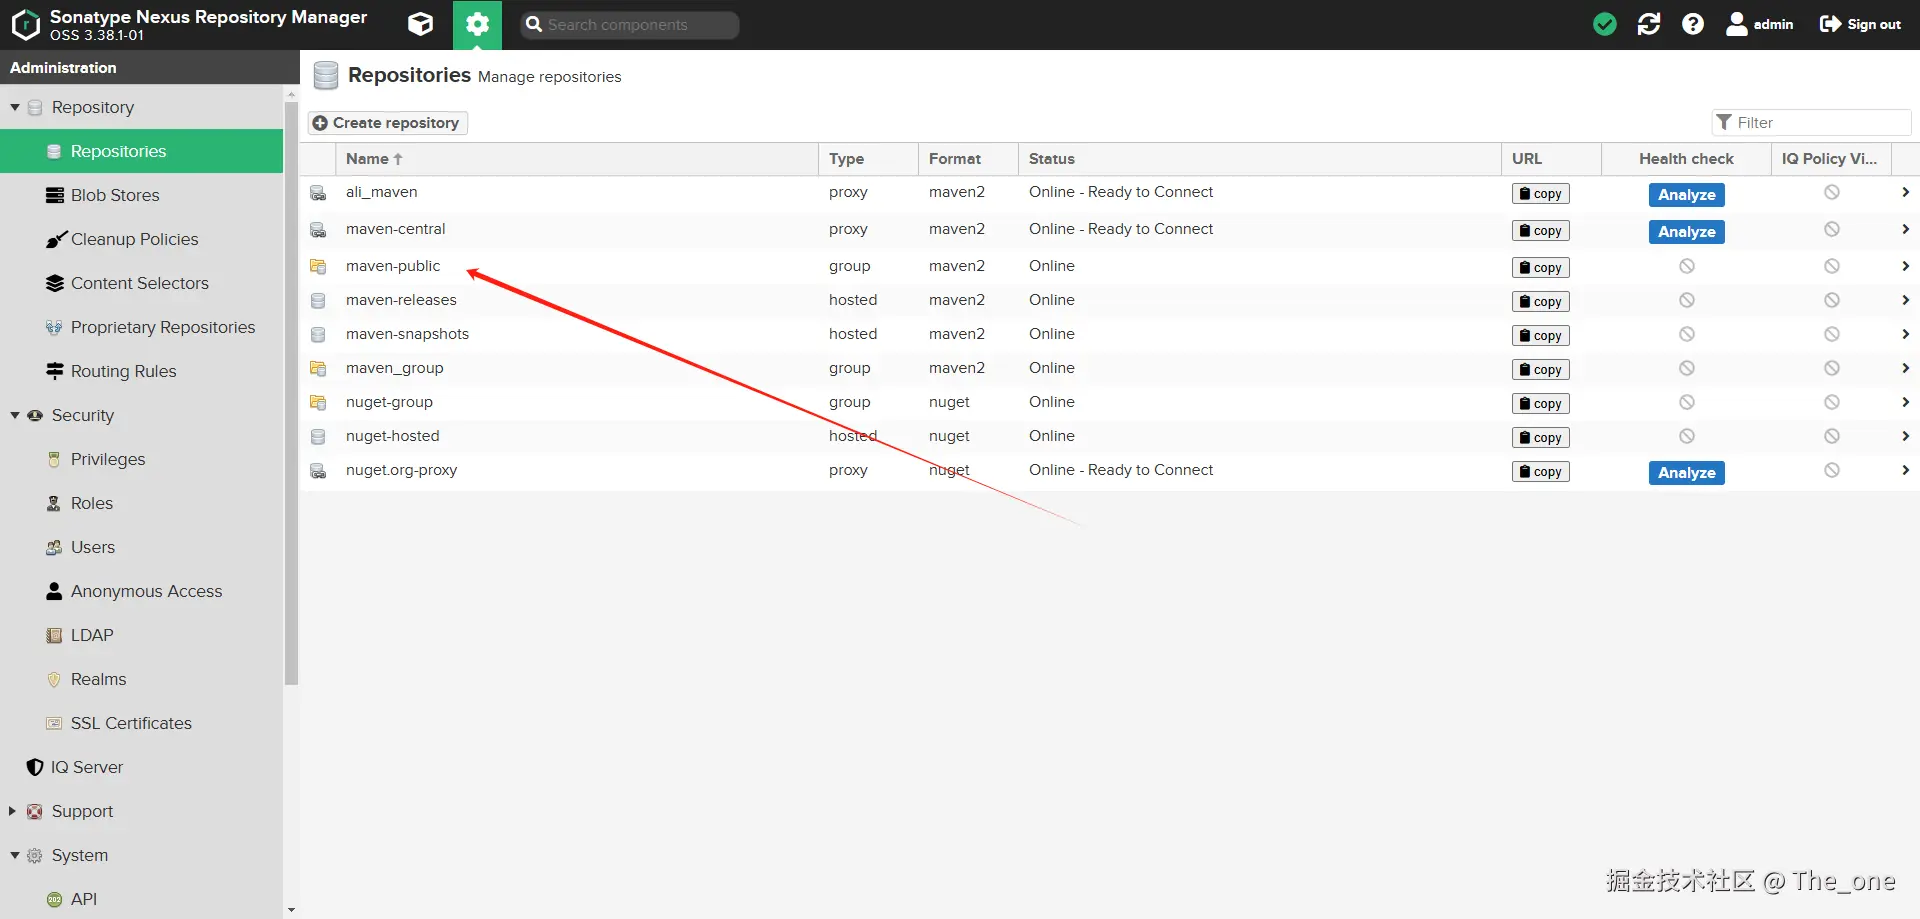Sign out of Nexus
Viewport: 1920px width, 919px height.
pos(1860,24)
